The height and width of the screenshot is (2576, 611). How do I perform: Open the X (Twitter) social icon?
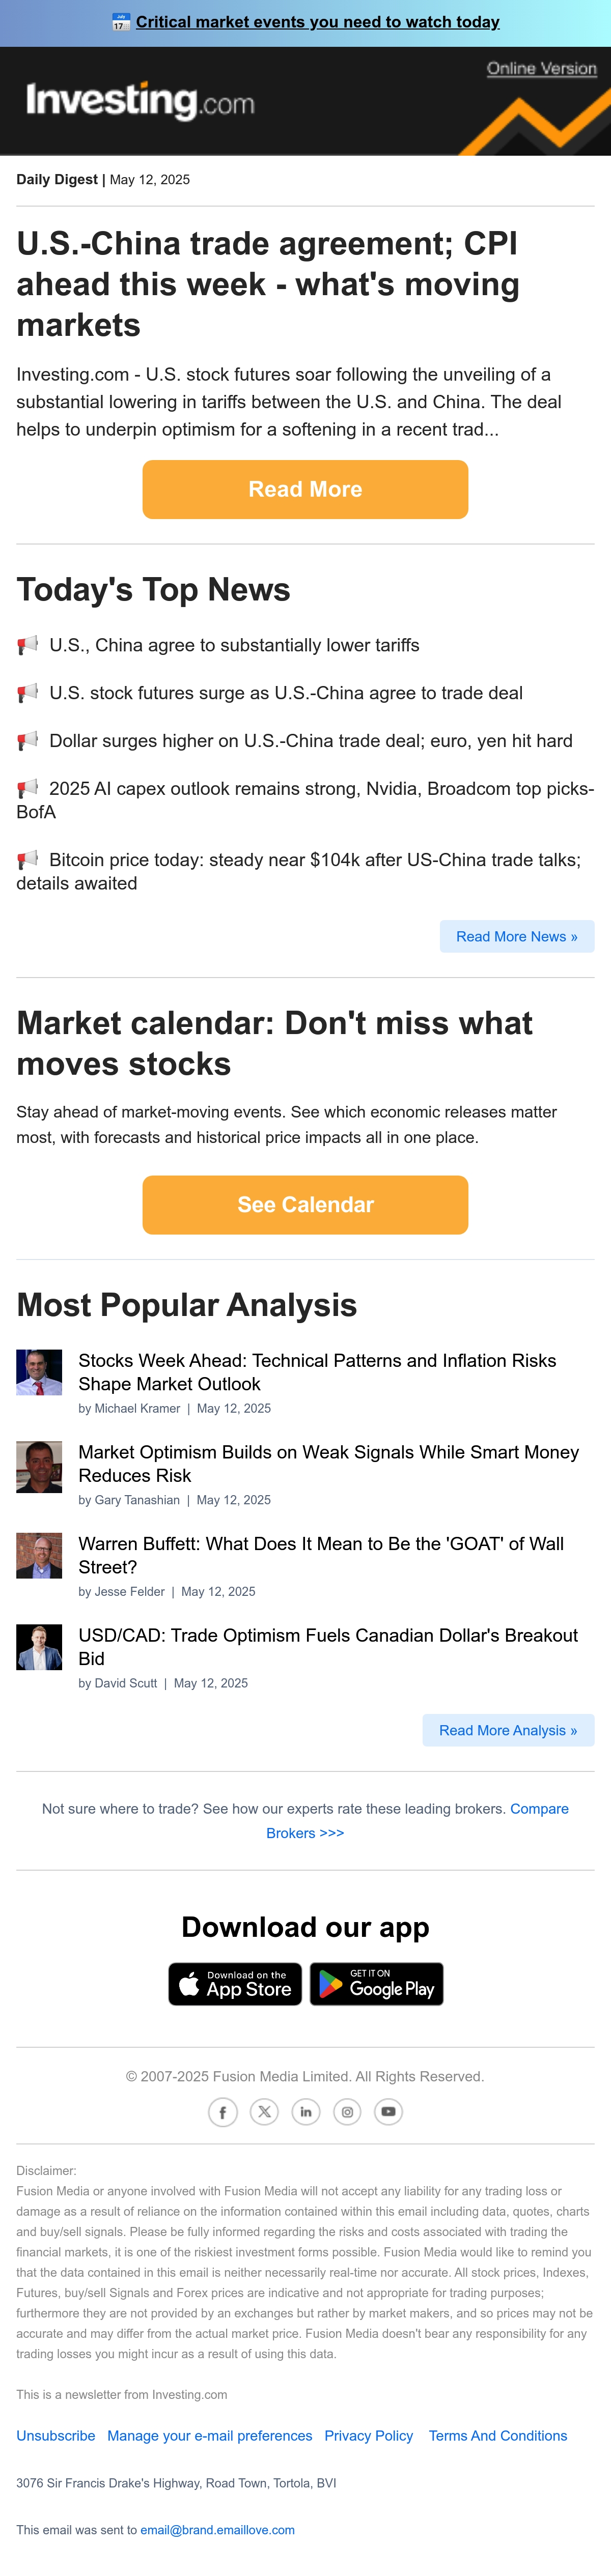(x=264, y=2112)
